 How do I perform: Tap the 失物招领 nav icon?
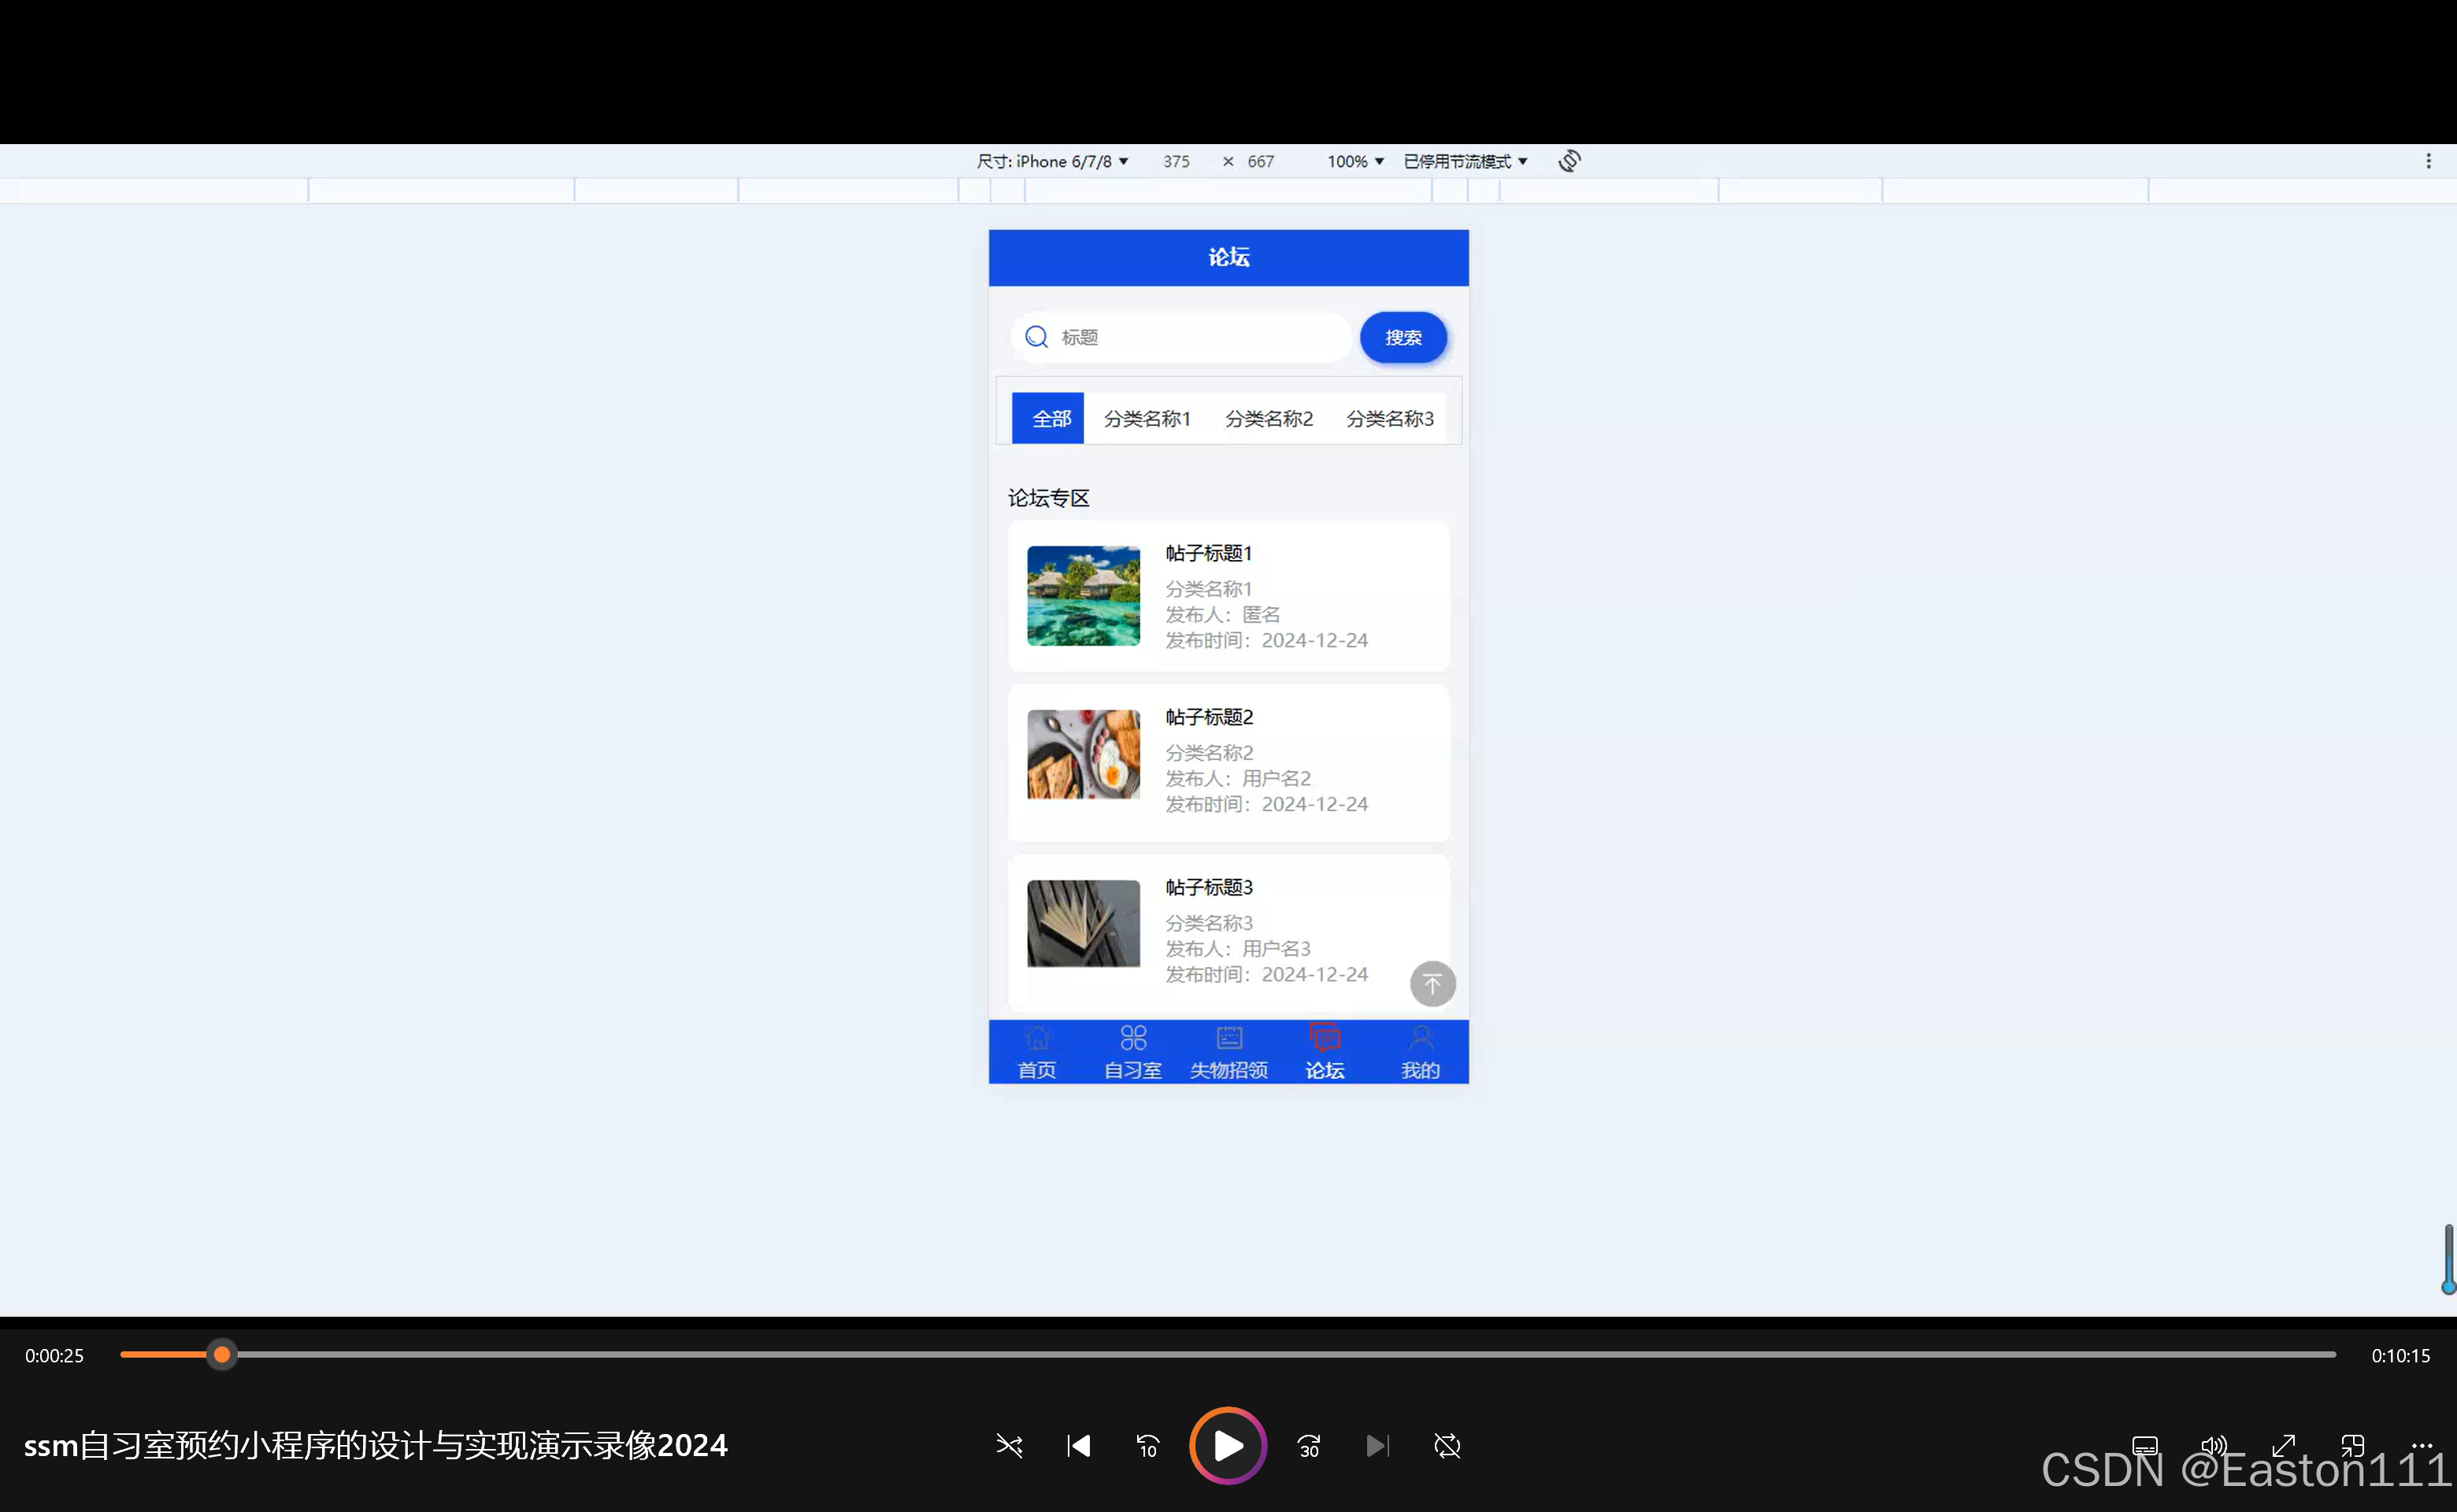pyautogui.click(x=1228, y=1038)
